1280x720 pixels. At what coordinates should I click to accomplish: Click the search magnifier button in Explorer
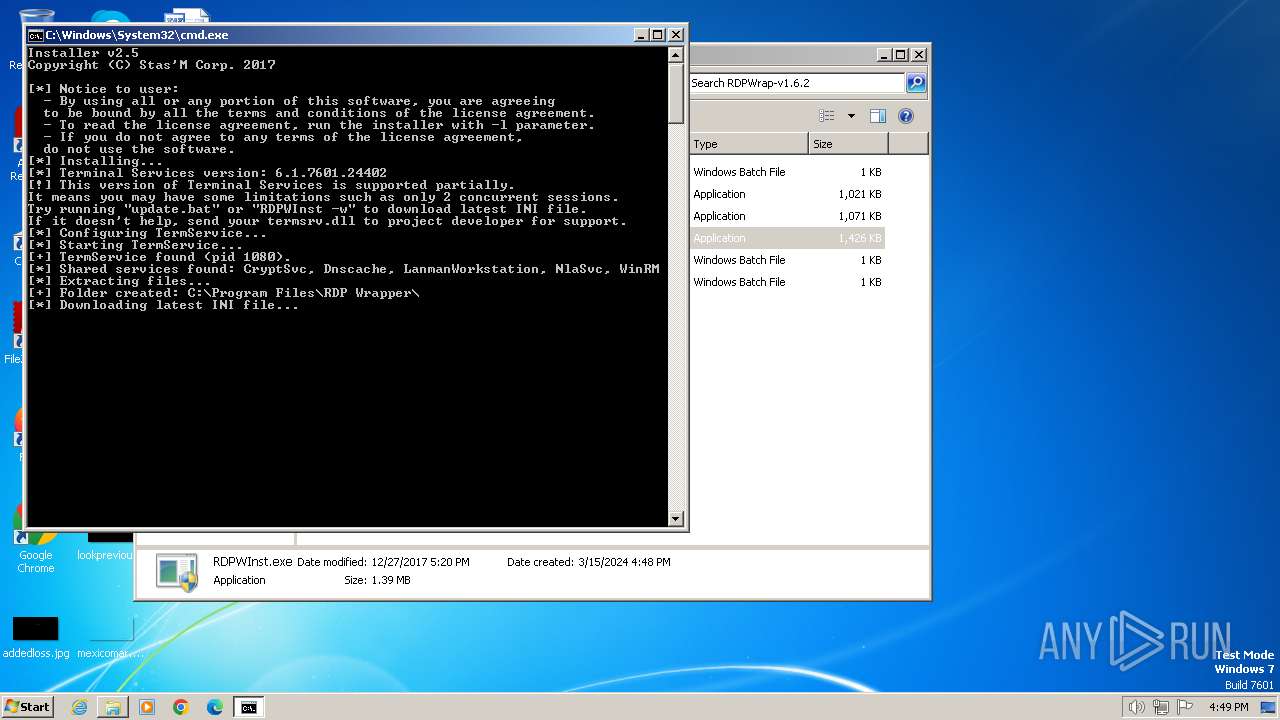pyautogui.click(x=915, y=83)
